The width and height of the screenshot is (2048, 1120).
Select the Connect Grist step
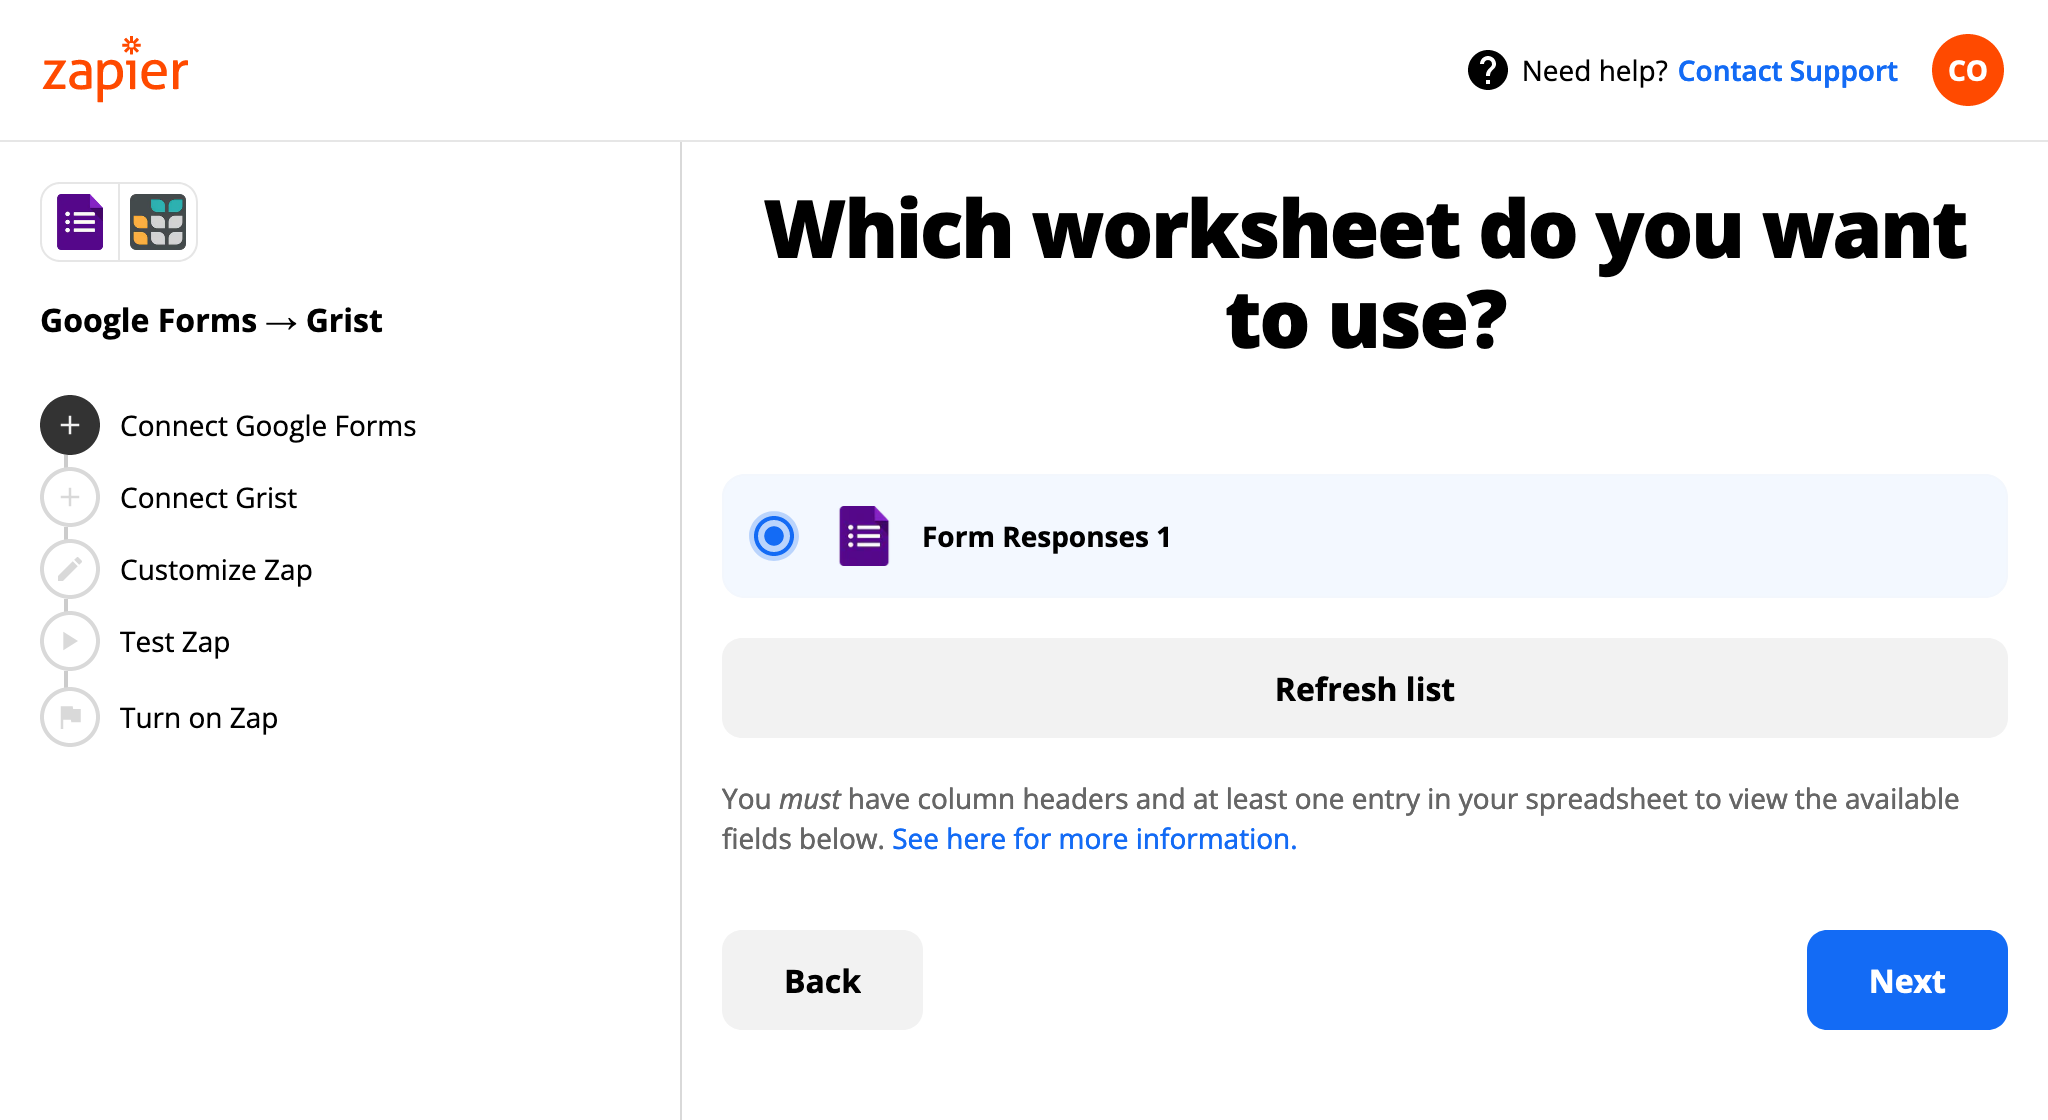(208, 497)
